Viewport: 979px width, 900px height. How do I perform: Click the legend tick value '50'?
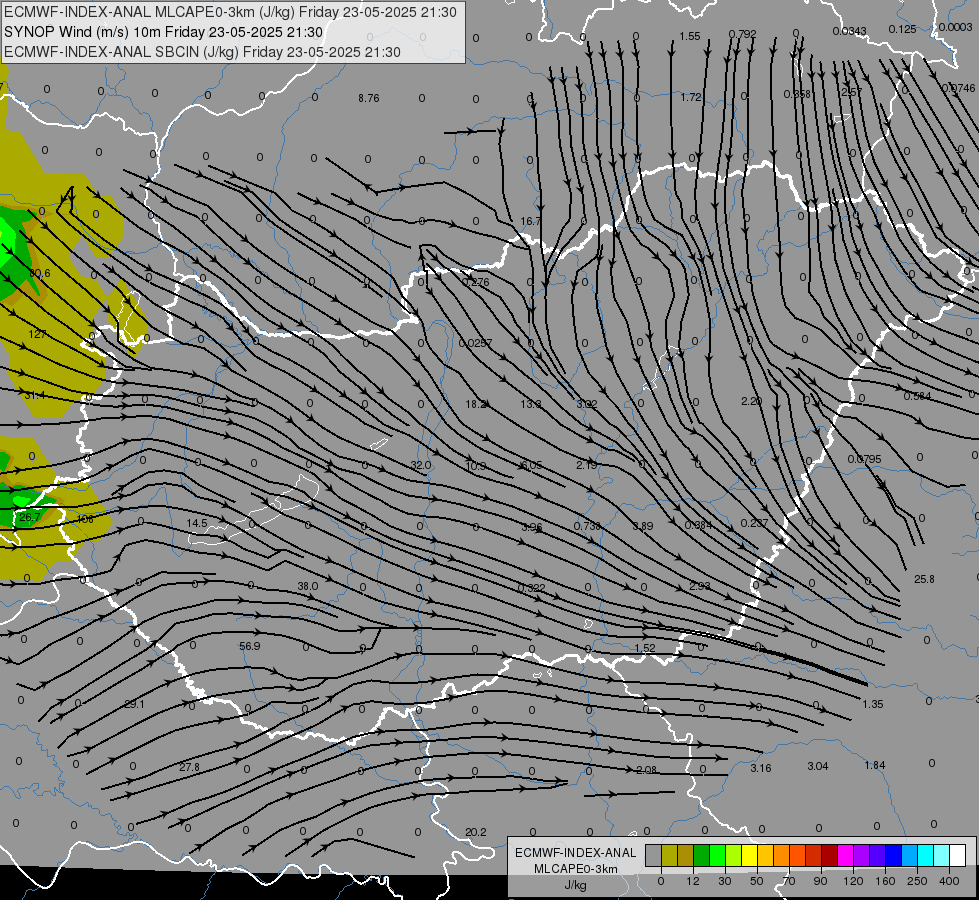pos(756,881)
